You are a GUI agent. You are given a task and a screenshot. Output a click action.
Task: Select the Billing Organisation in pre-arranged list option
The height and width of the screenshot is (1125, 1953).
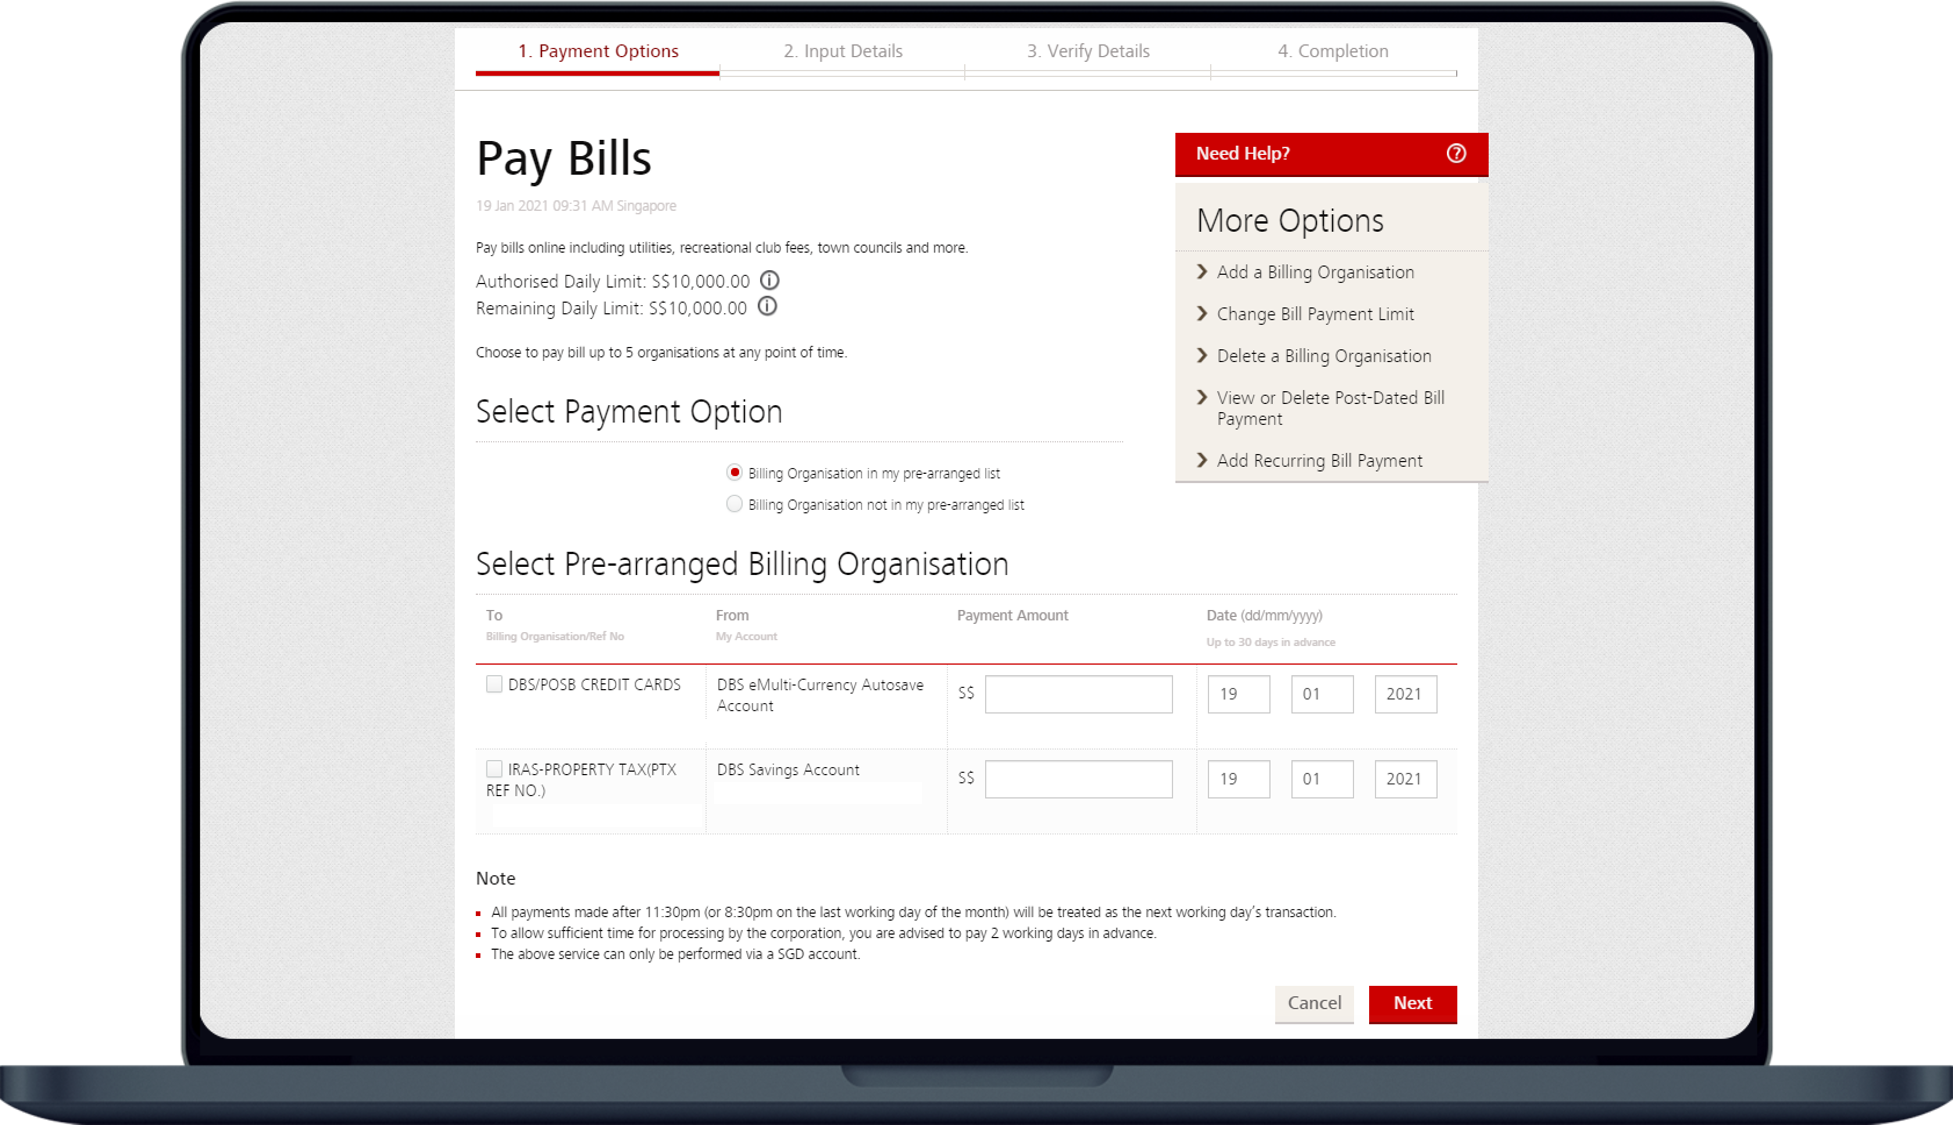coord(734,472)
